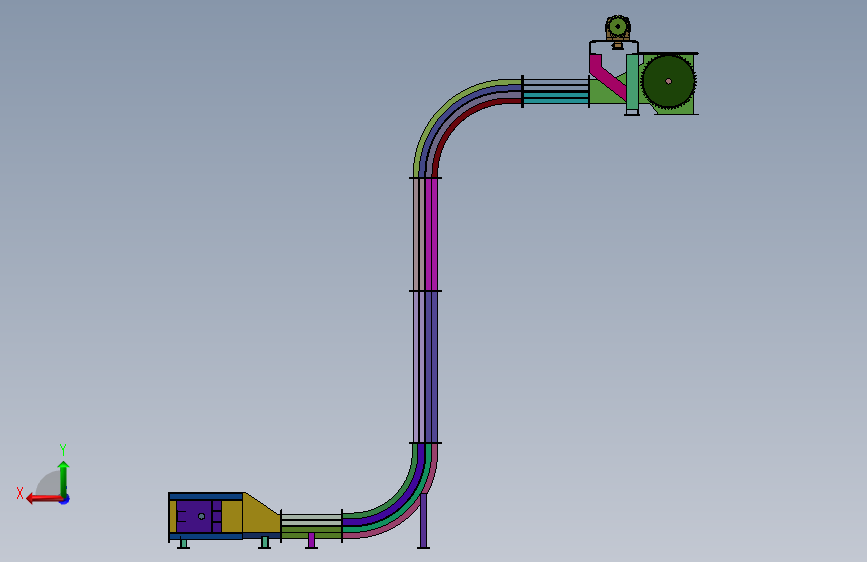Select the tall purple support leg under the lower bend
Viewport: 867px width, 562px height.
pyautogui.click(x=424, y=521)
